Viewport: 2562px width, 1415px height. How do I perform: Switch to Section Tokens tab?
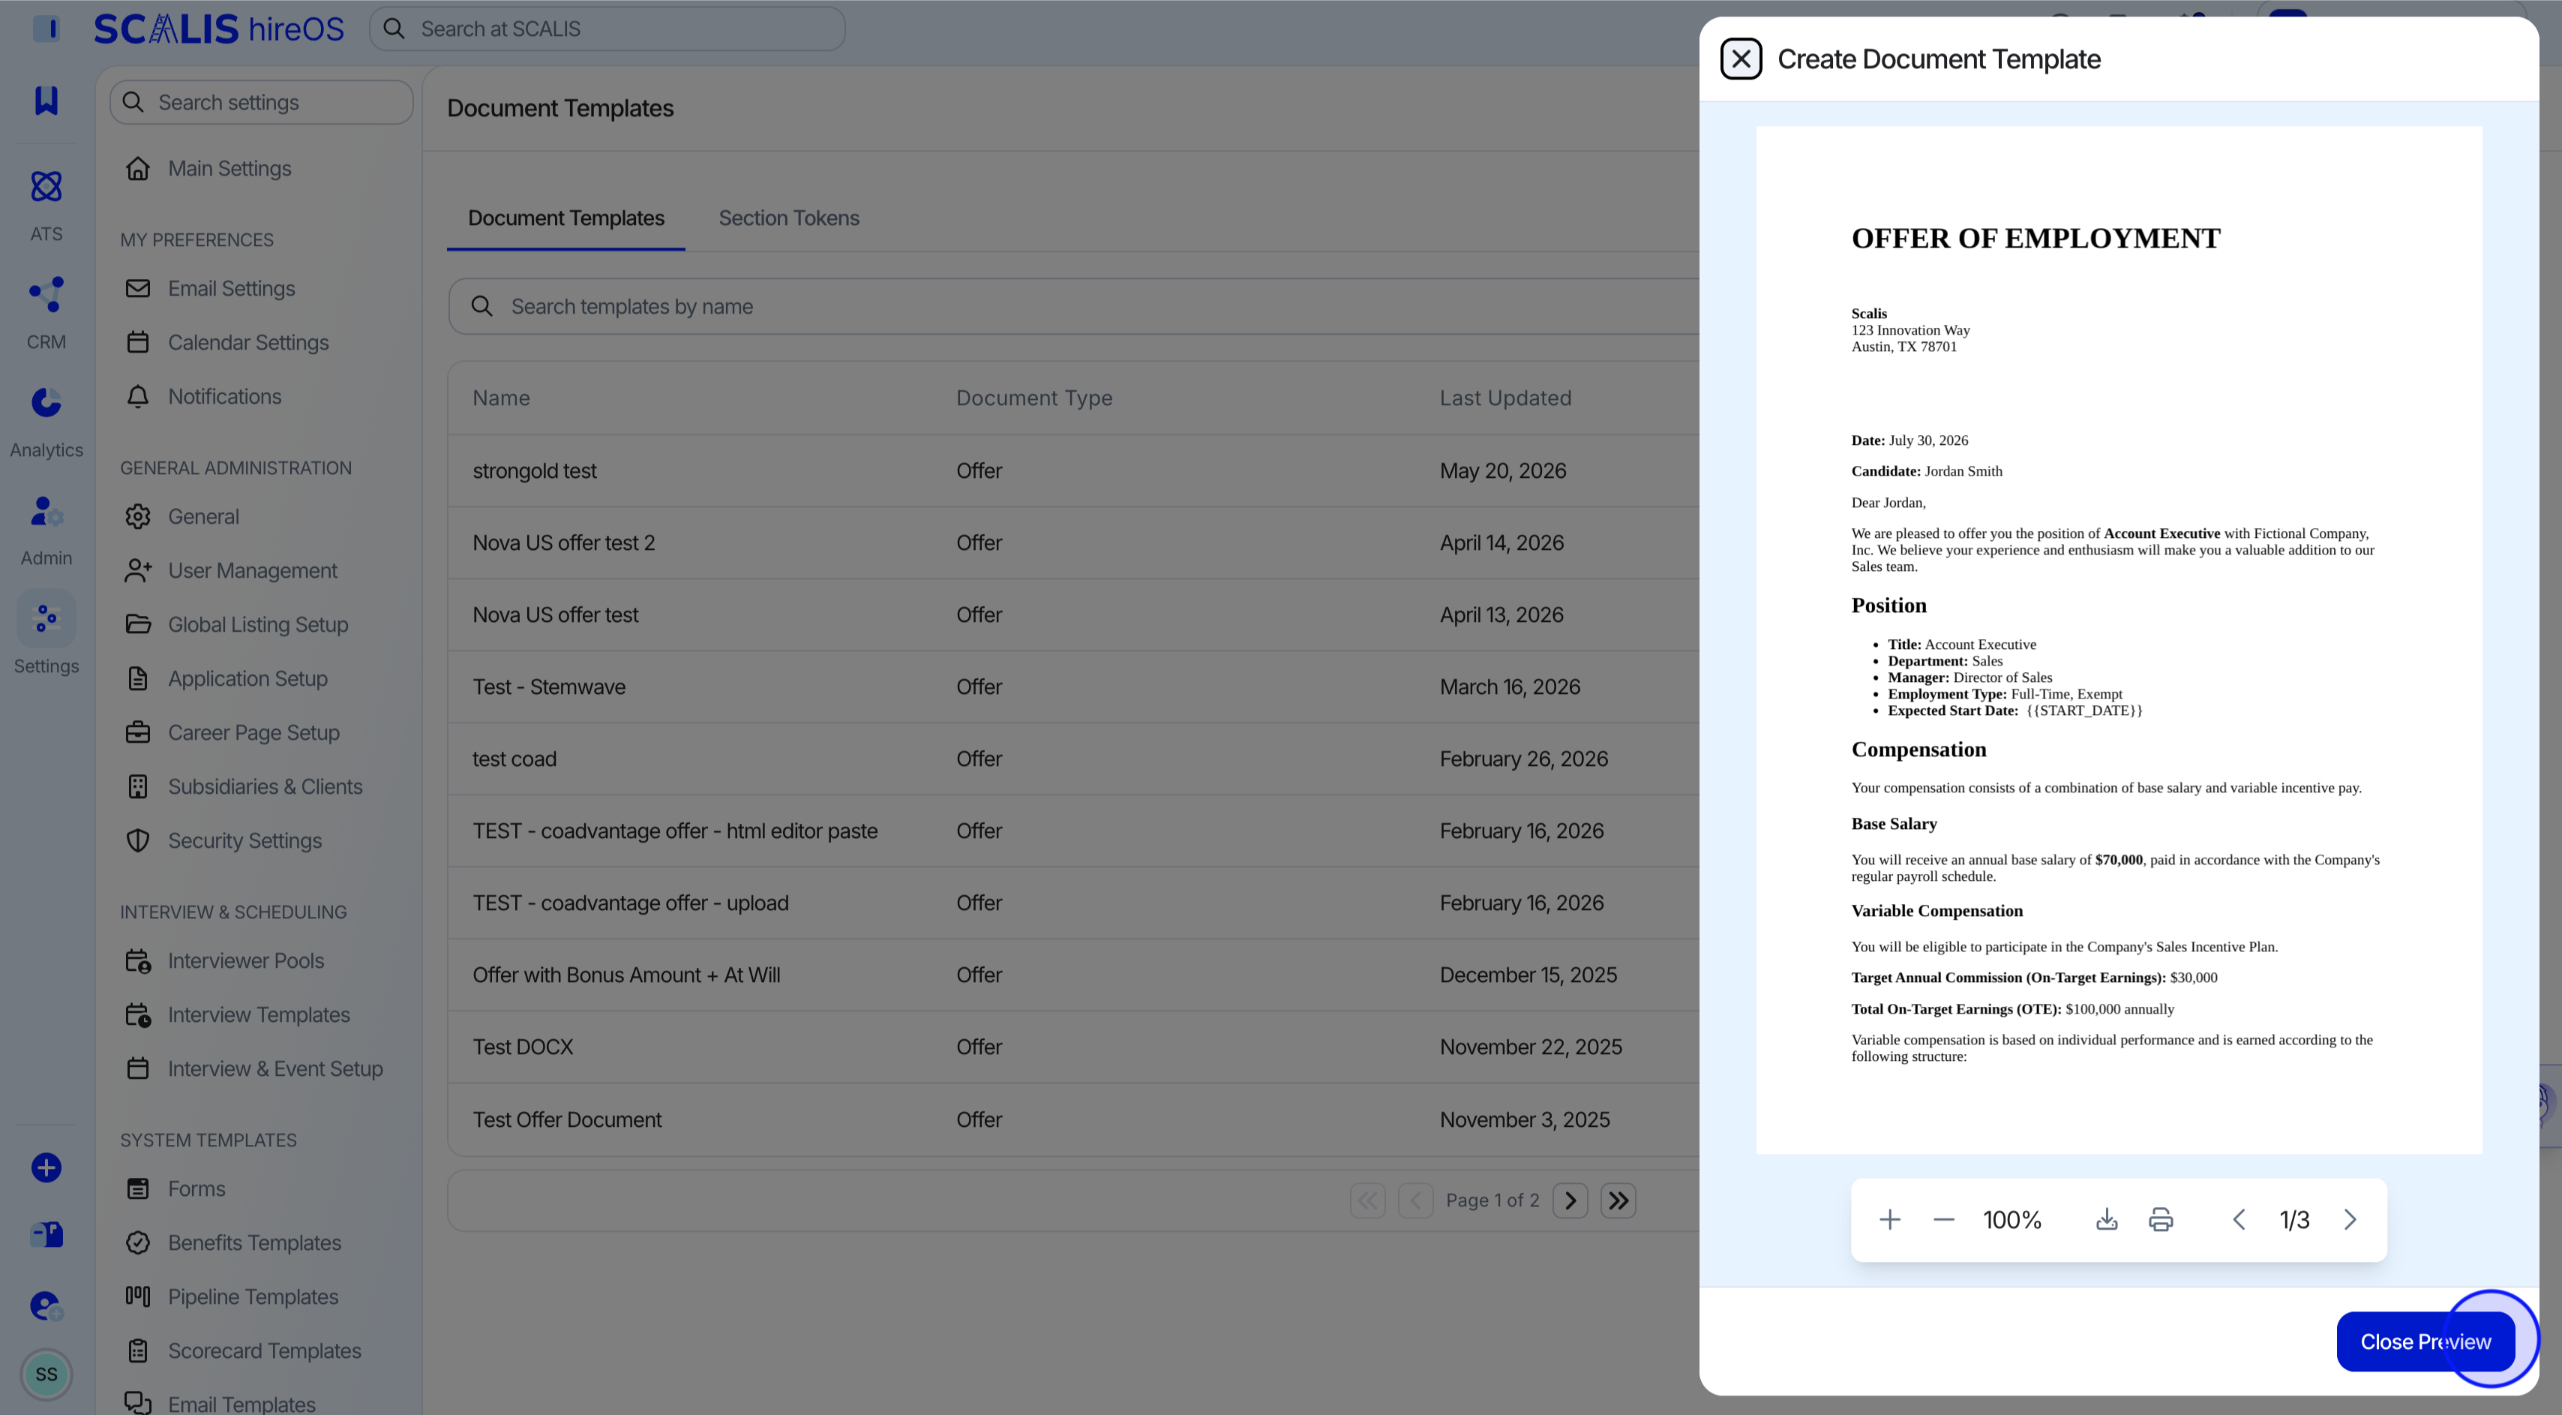click(788, 218)
